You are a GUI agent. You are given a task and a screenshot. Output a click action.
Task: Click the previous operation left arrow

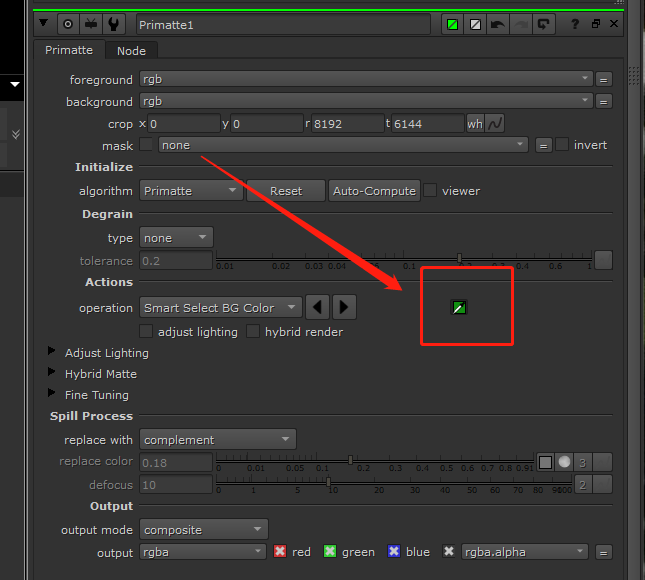click(x=318, y=307)
